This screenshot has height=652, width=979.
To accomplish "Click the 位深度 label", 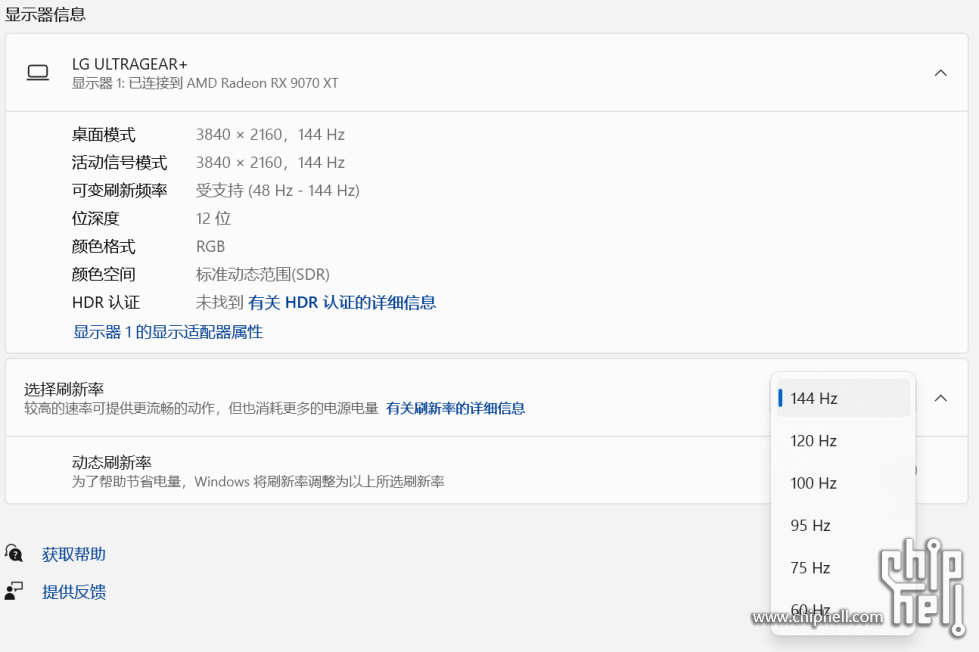I will click(96, 219).
